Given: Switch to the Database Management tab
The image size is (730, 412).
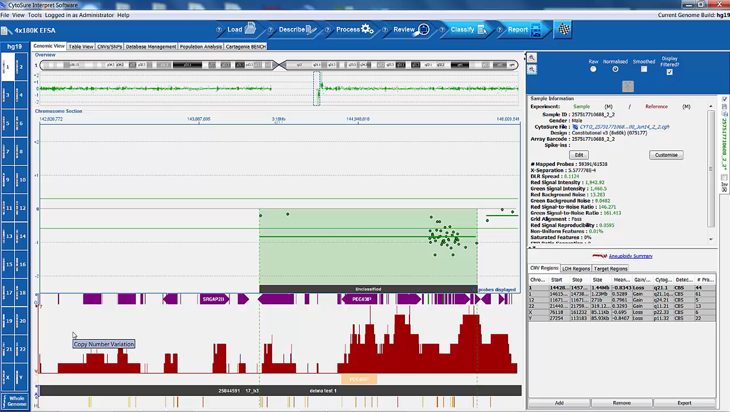Looking at the screenshot, I should [151, 47].
